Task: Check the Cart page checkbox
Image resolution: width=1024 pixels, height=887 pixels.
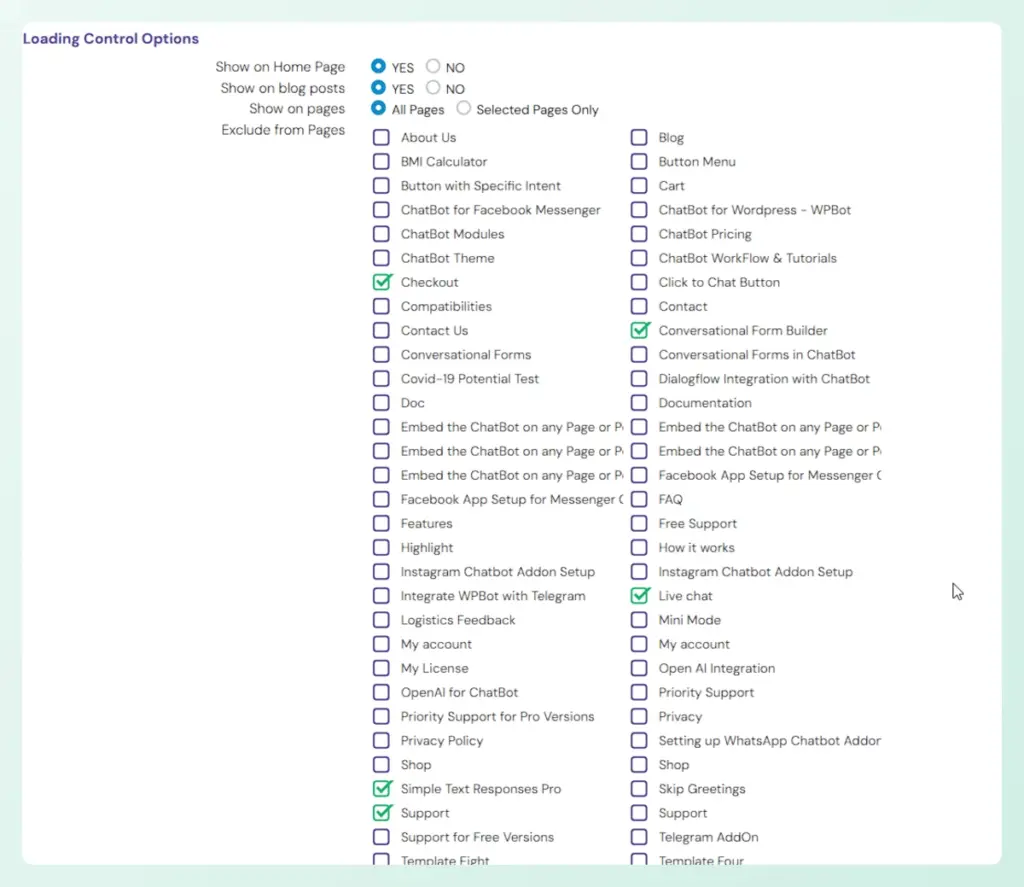Action: pos(639,185)
